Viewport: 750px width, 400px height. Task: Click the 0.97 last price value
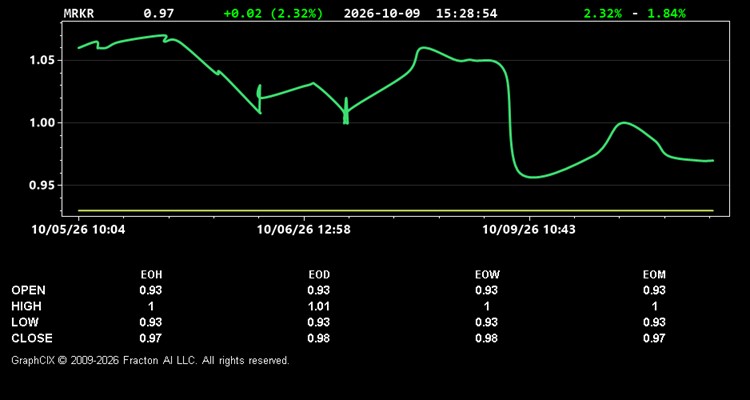(x=159, y=13)
